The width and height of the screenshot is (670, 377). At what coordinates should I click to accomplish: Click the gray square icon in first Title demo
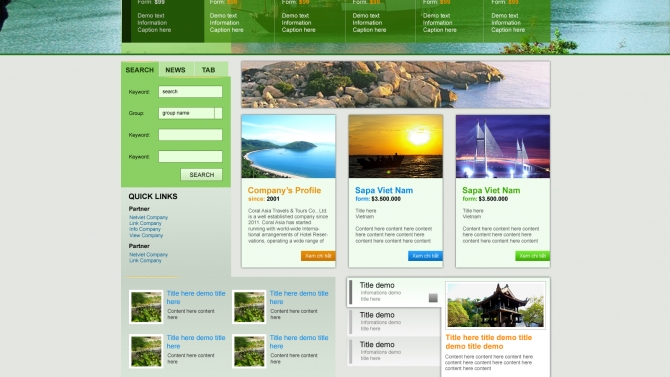coord(433,298)
